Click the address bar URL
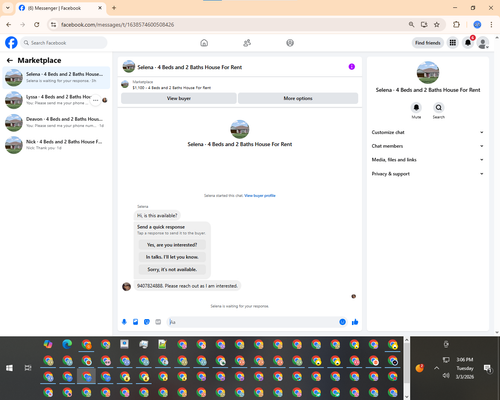Viewport: 500px width, 400px height. 117,25
